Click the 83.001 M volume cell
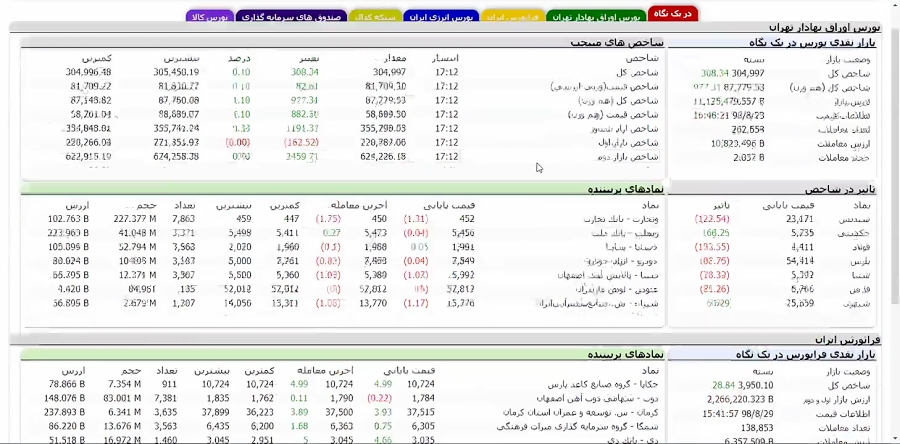Image resolution: width=900 pixels, height=444 pixels. tap(122, 398)
